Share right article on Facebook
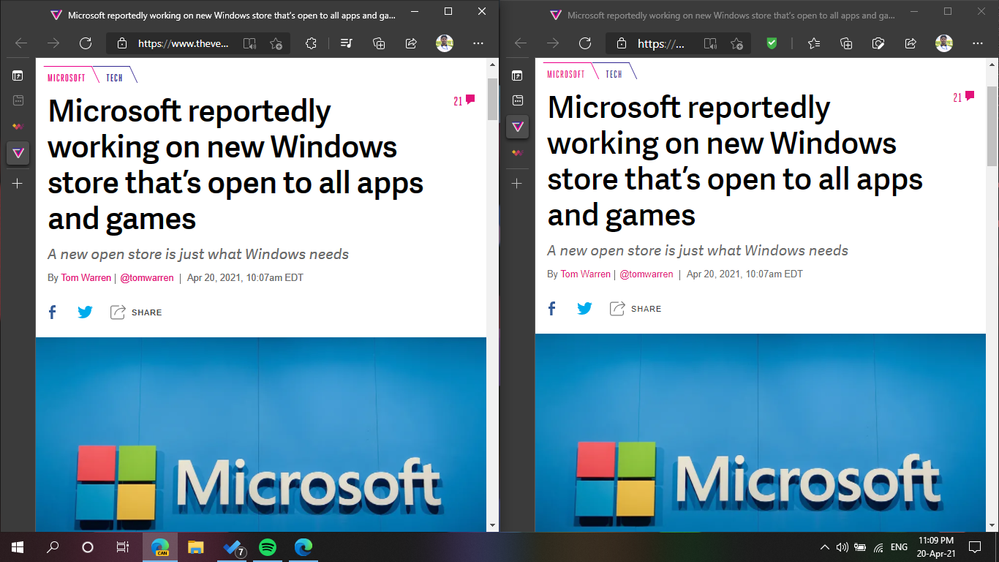This screenshot has height=562, width=999. point(552,308)
